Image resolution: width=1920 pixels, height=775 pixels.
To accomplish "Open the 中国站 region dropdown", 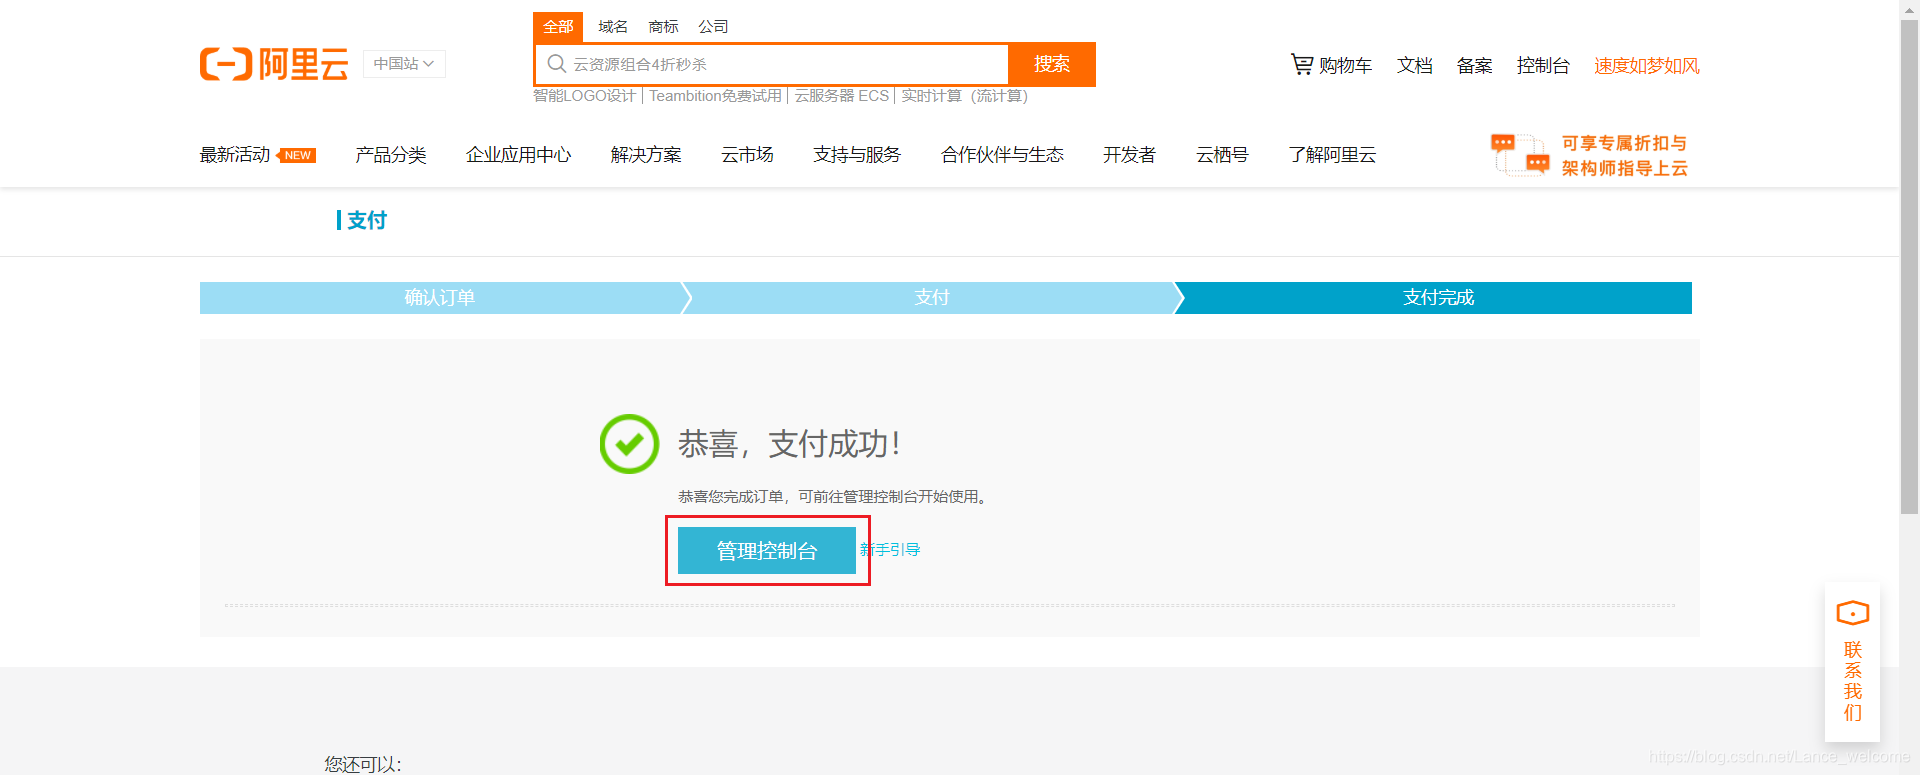I will pyautogui.click(x=404, y=64).
